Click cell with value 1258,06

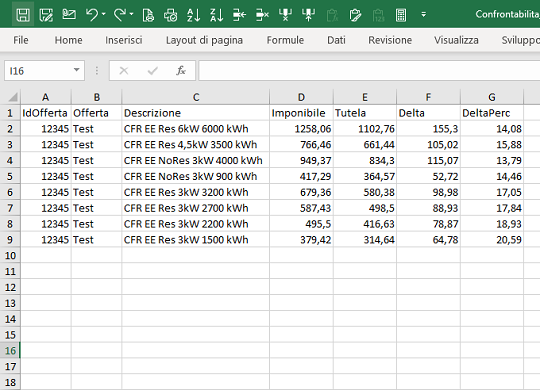(301, 129)
